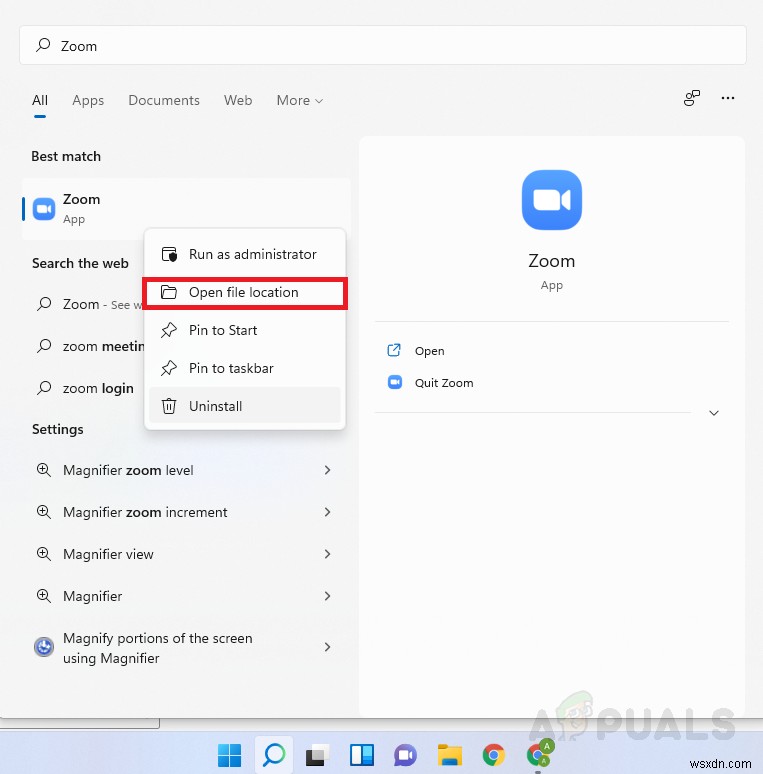The height and width of the screenshot is (774, 763).
Task: Open the 'Magnifier zoom increment' setting
Action: [x=186, y=512]
